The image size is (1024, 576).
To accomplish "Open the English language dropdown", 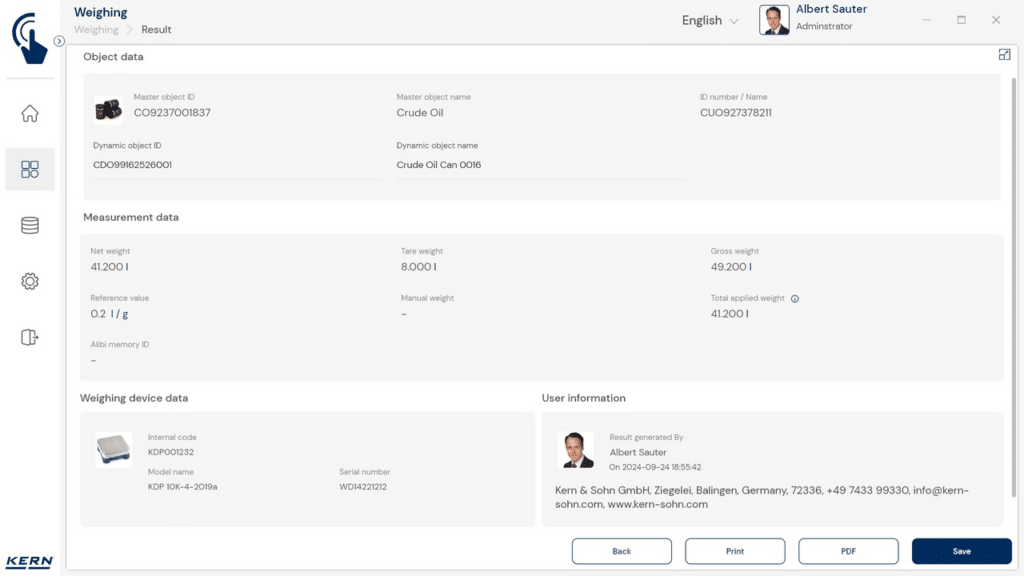I will pos(710,21).
